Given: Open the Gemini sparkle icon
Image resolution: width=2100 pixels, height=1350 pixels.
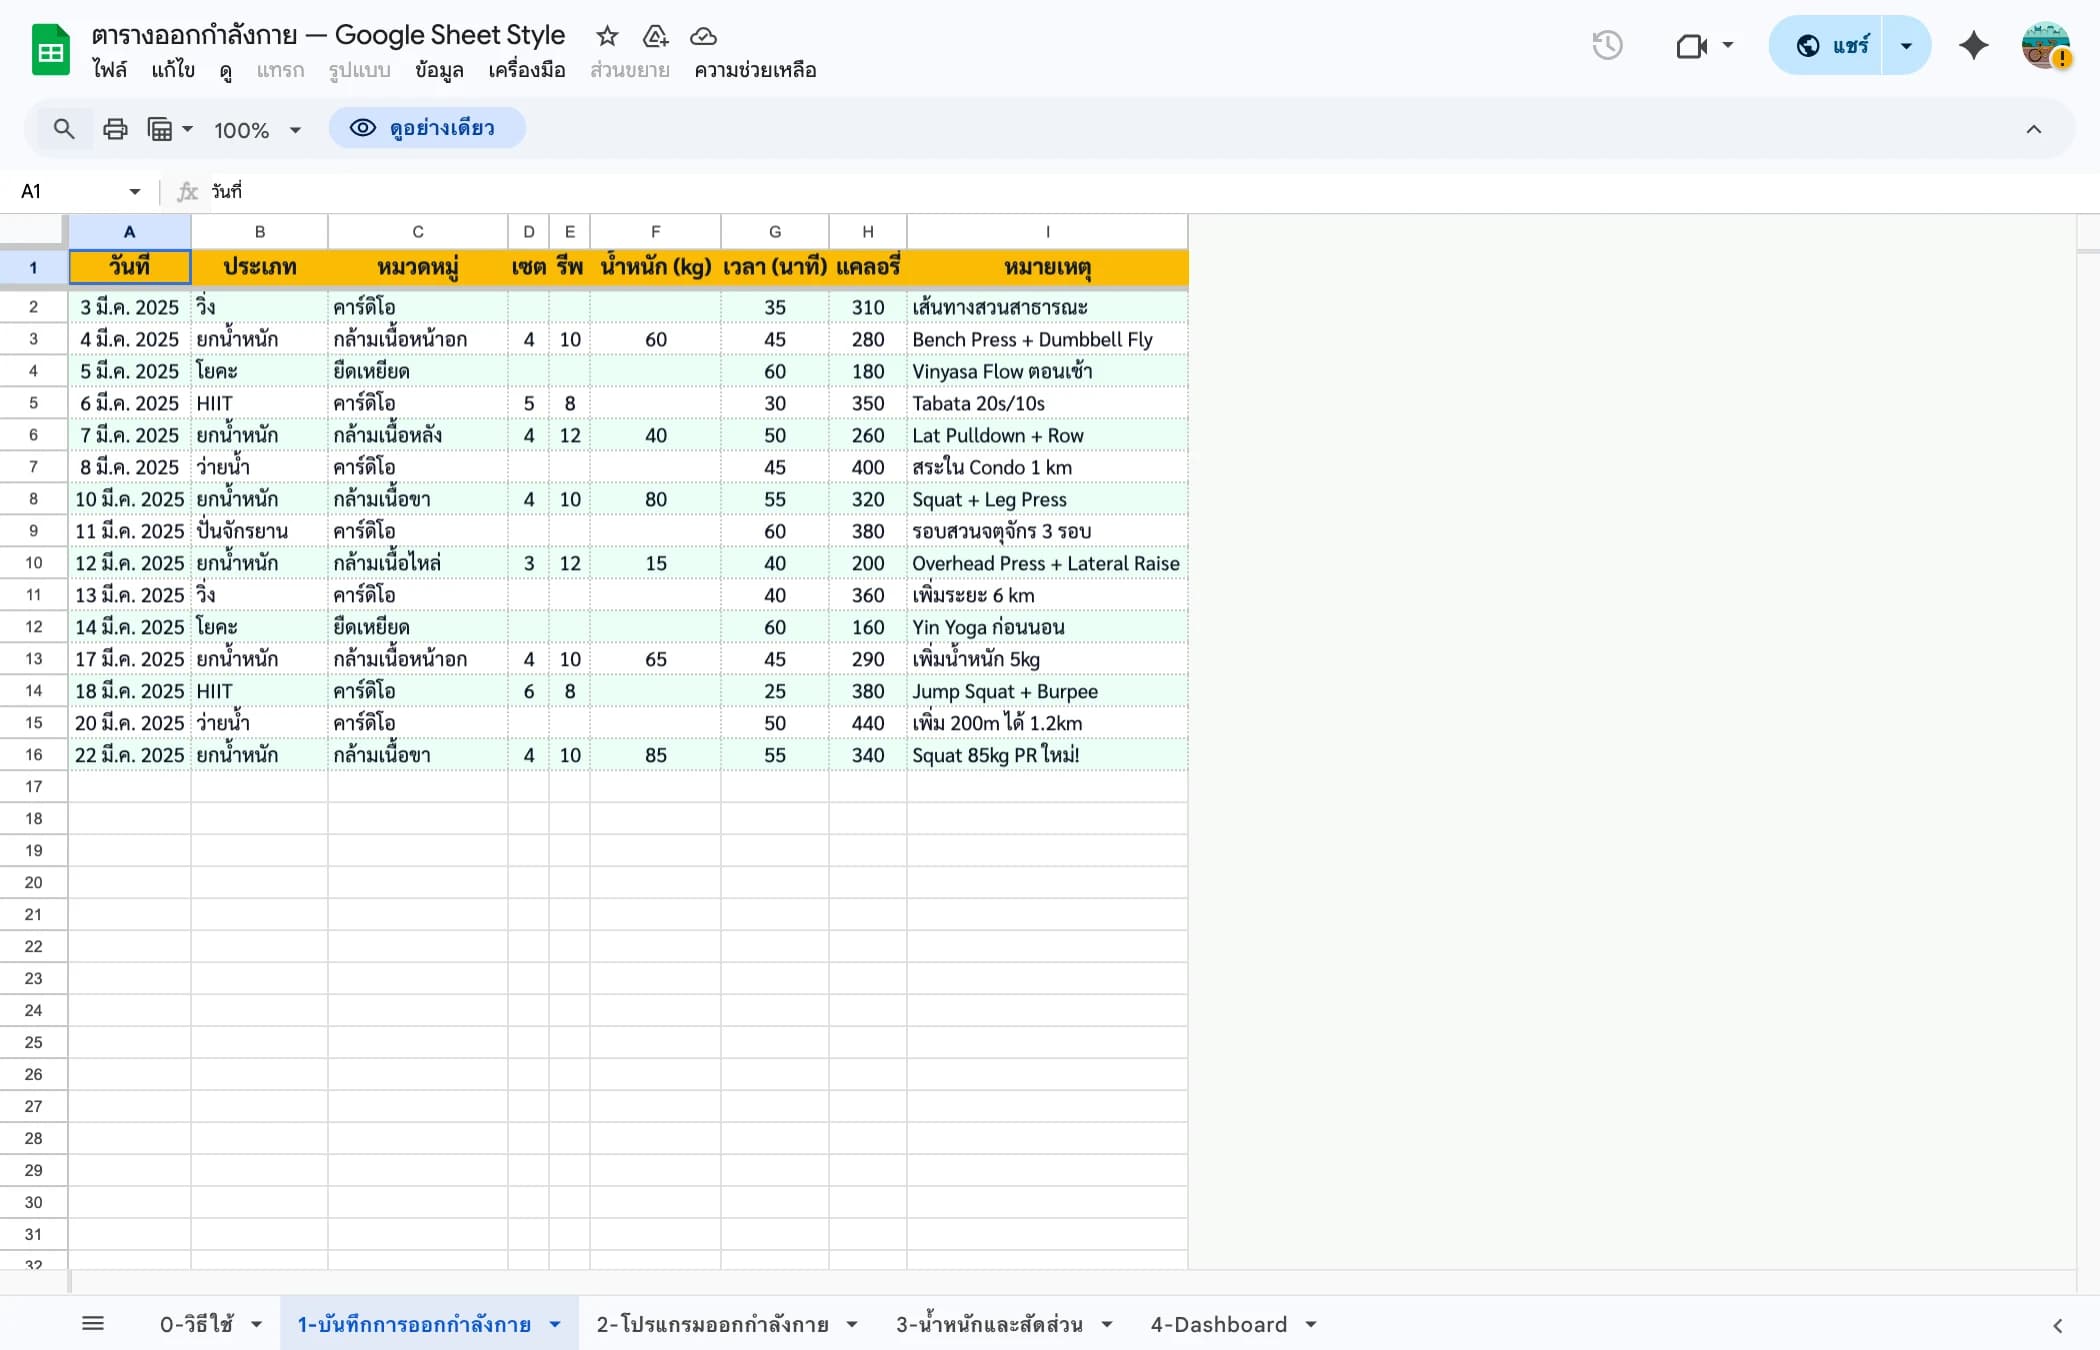Looking at the screenshot, I should coord(1973,45).
